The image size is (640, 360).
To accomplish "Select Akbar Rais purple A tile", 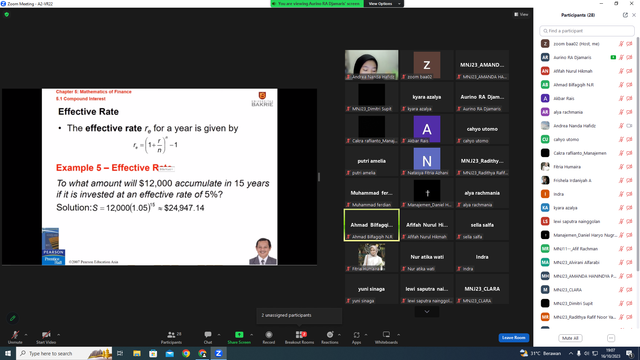I will (x=427, y=129).
